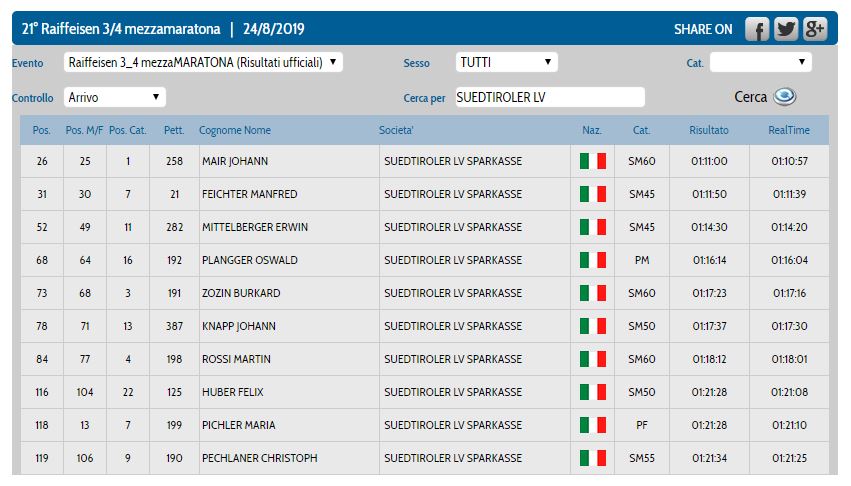Share results on Facebook

758,29
